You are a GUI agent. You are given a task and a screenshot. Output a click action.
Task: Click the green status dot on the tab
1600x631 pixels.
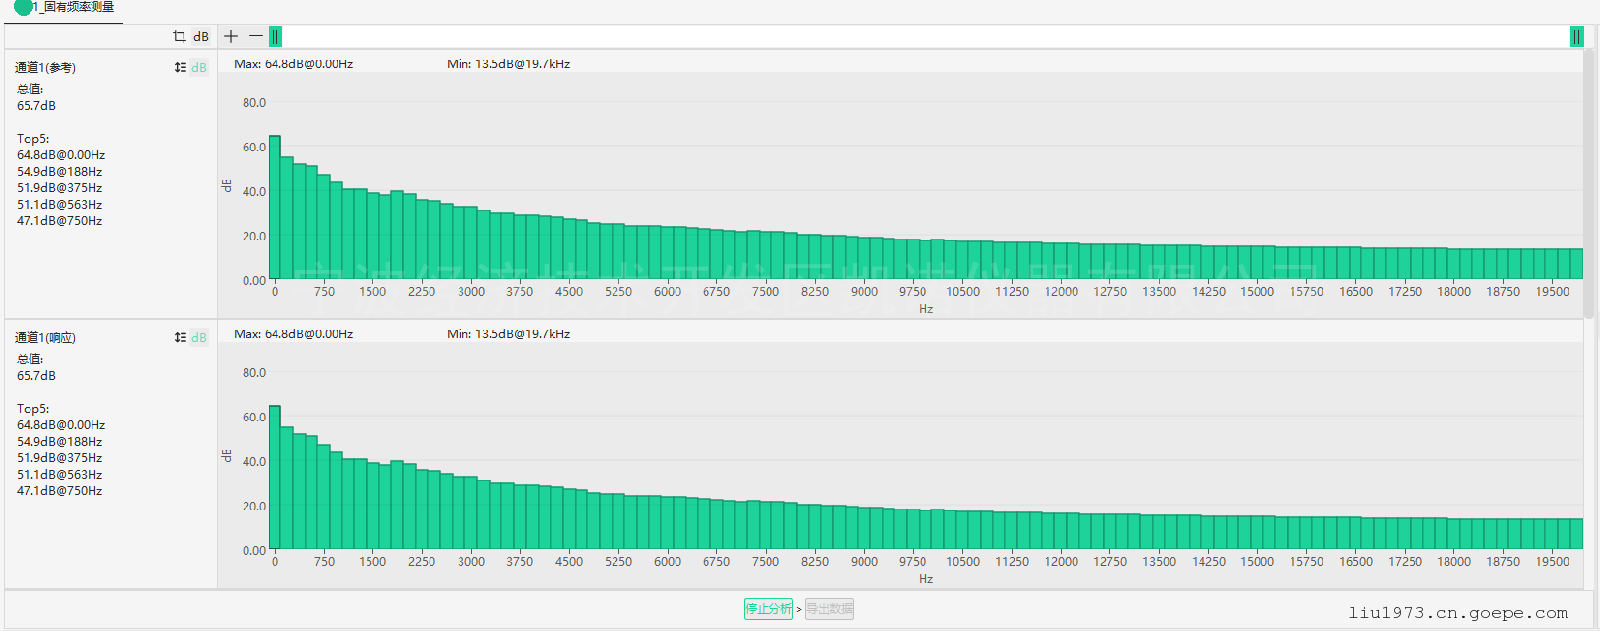coord(22,8)
